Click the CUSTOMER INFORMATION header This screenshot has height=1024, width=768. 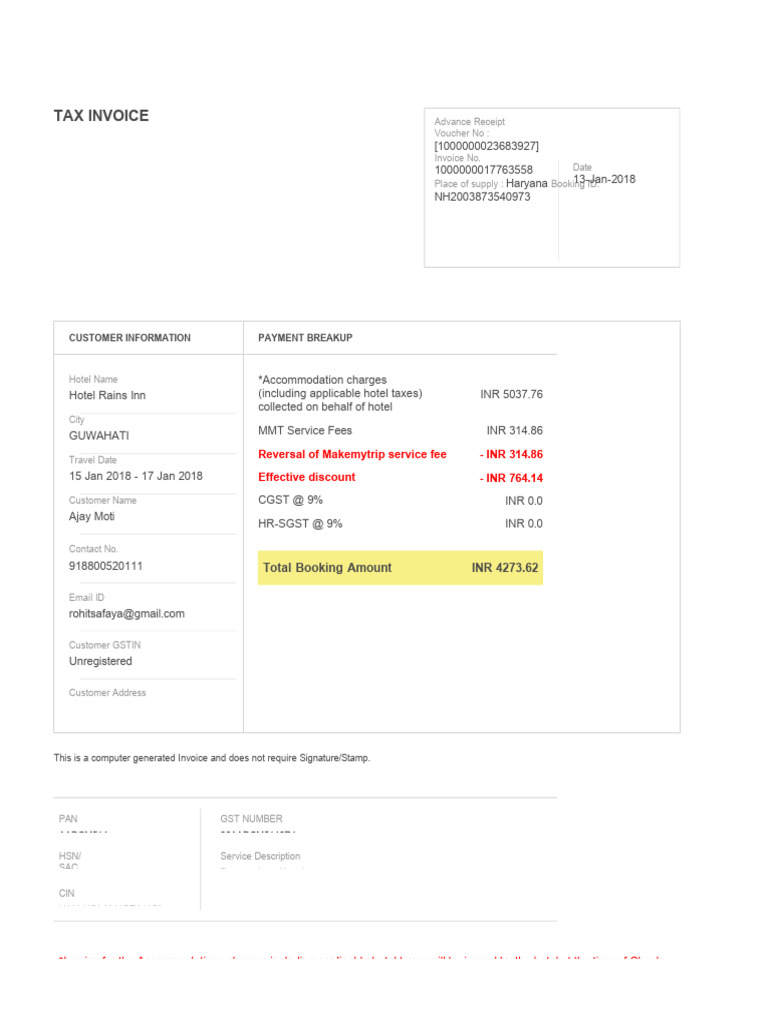[129, 338]
